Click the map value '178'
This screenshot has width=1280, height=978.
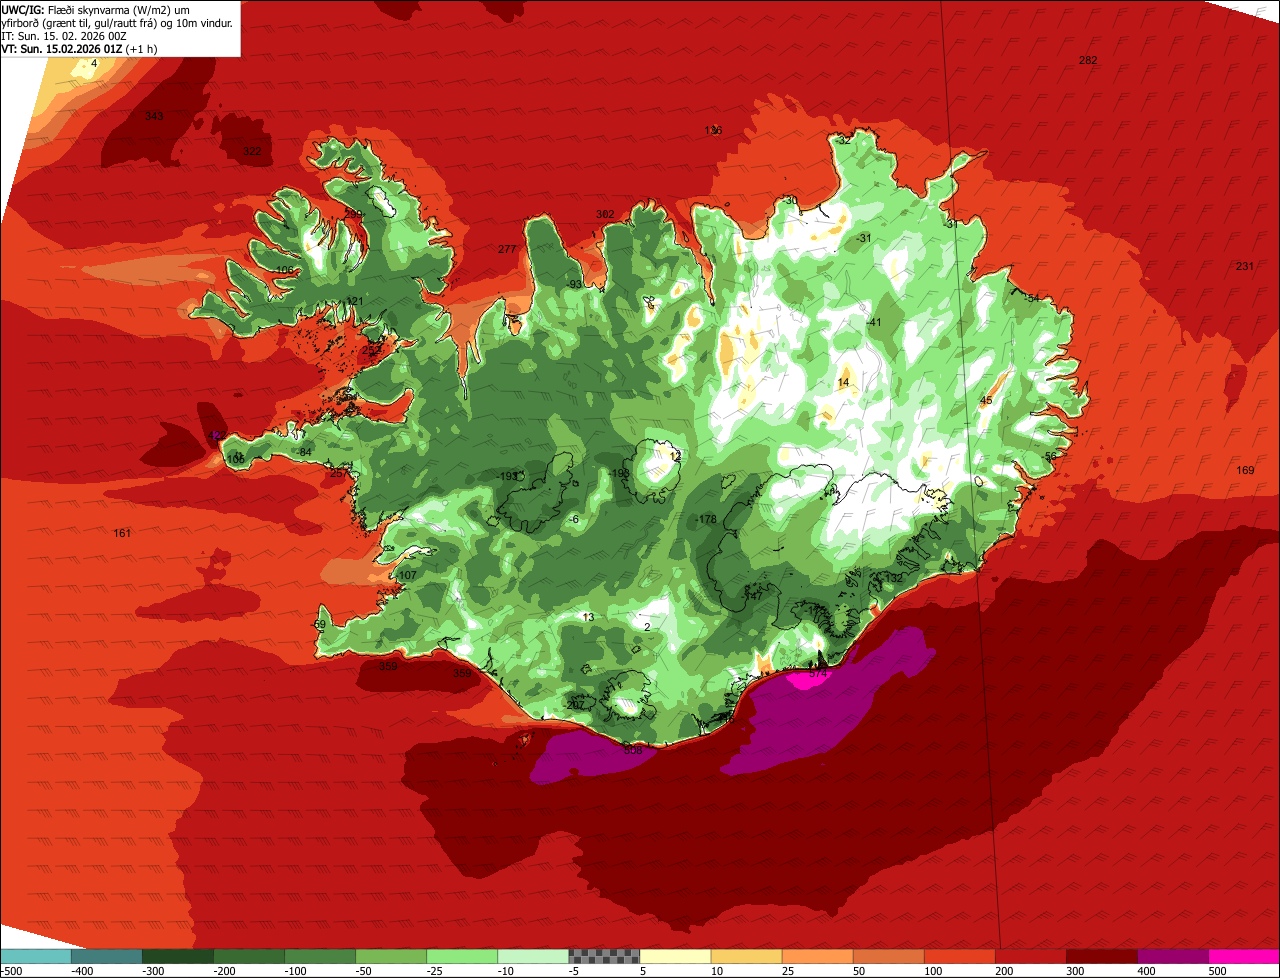point(708,519)
